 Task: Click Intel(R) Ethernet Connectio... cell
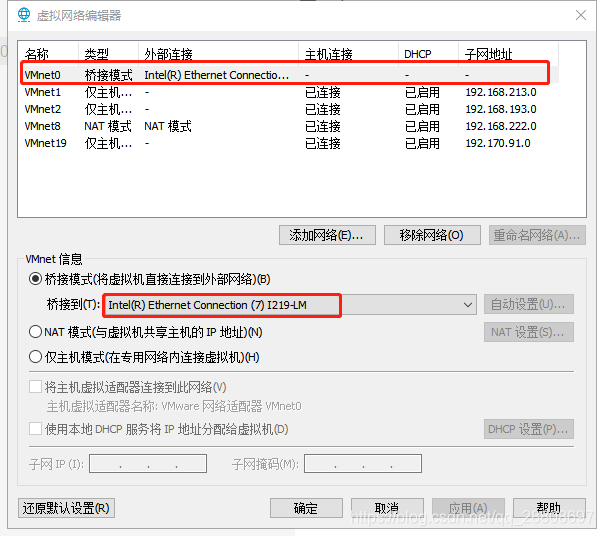tap(216, 75)
